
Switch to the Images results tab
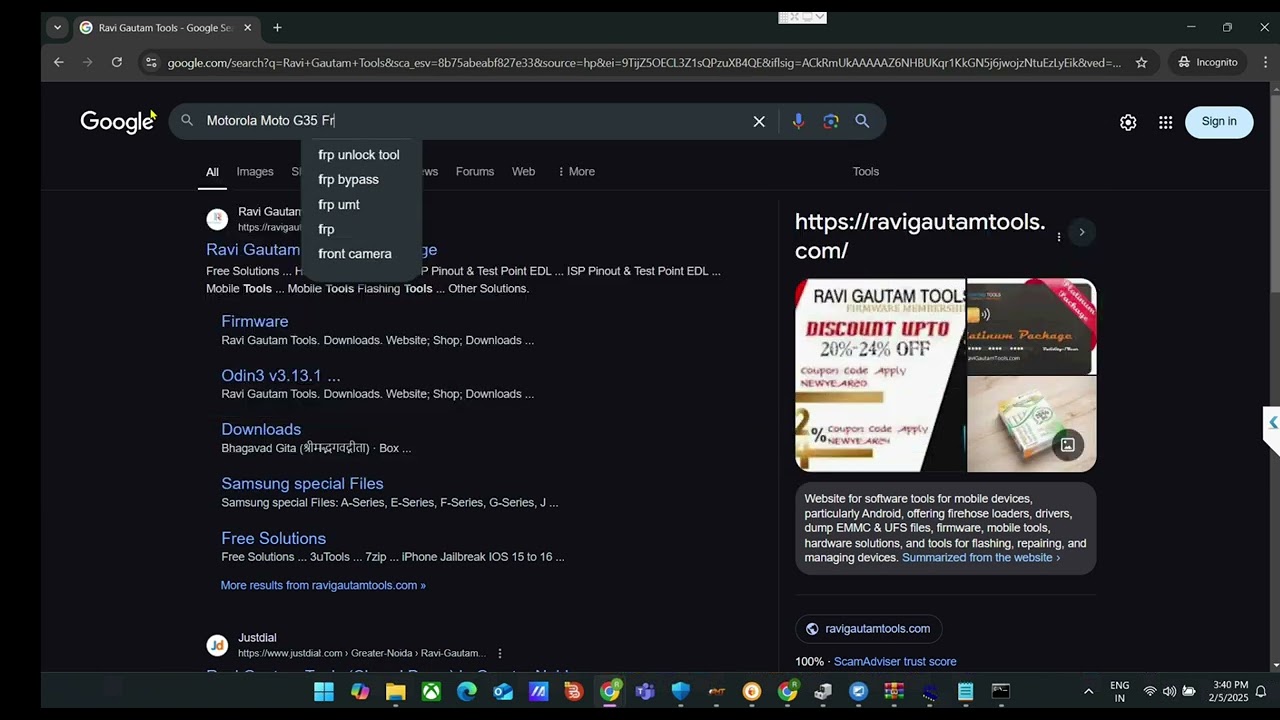coord(255,172)
